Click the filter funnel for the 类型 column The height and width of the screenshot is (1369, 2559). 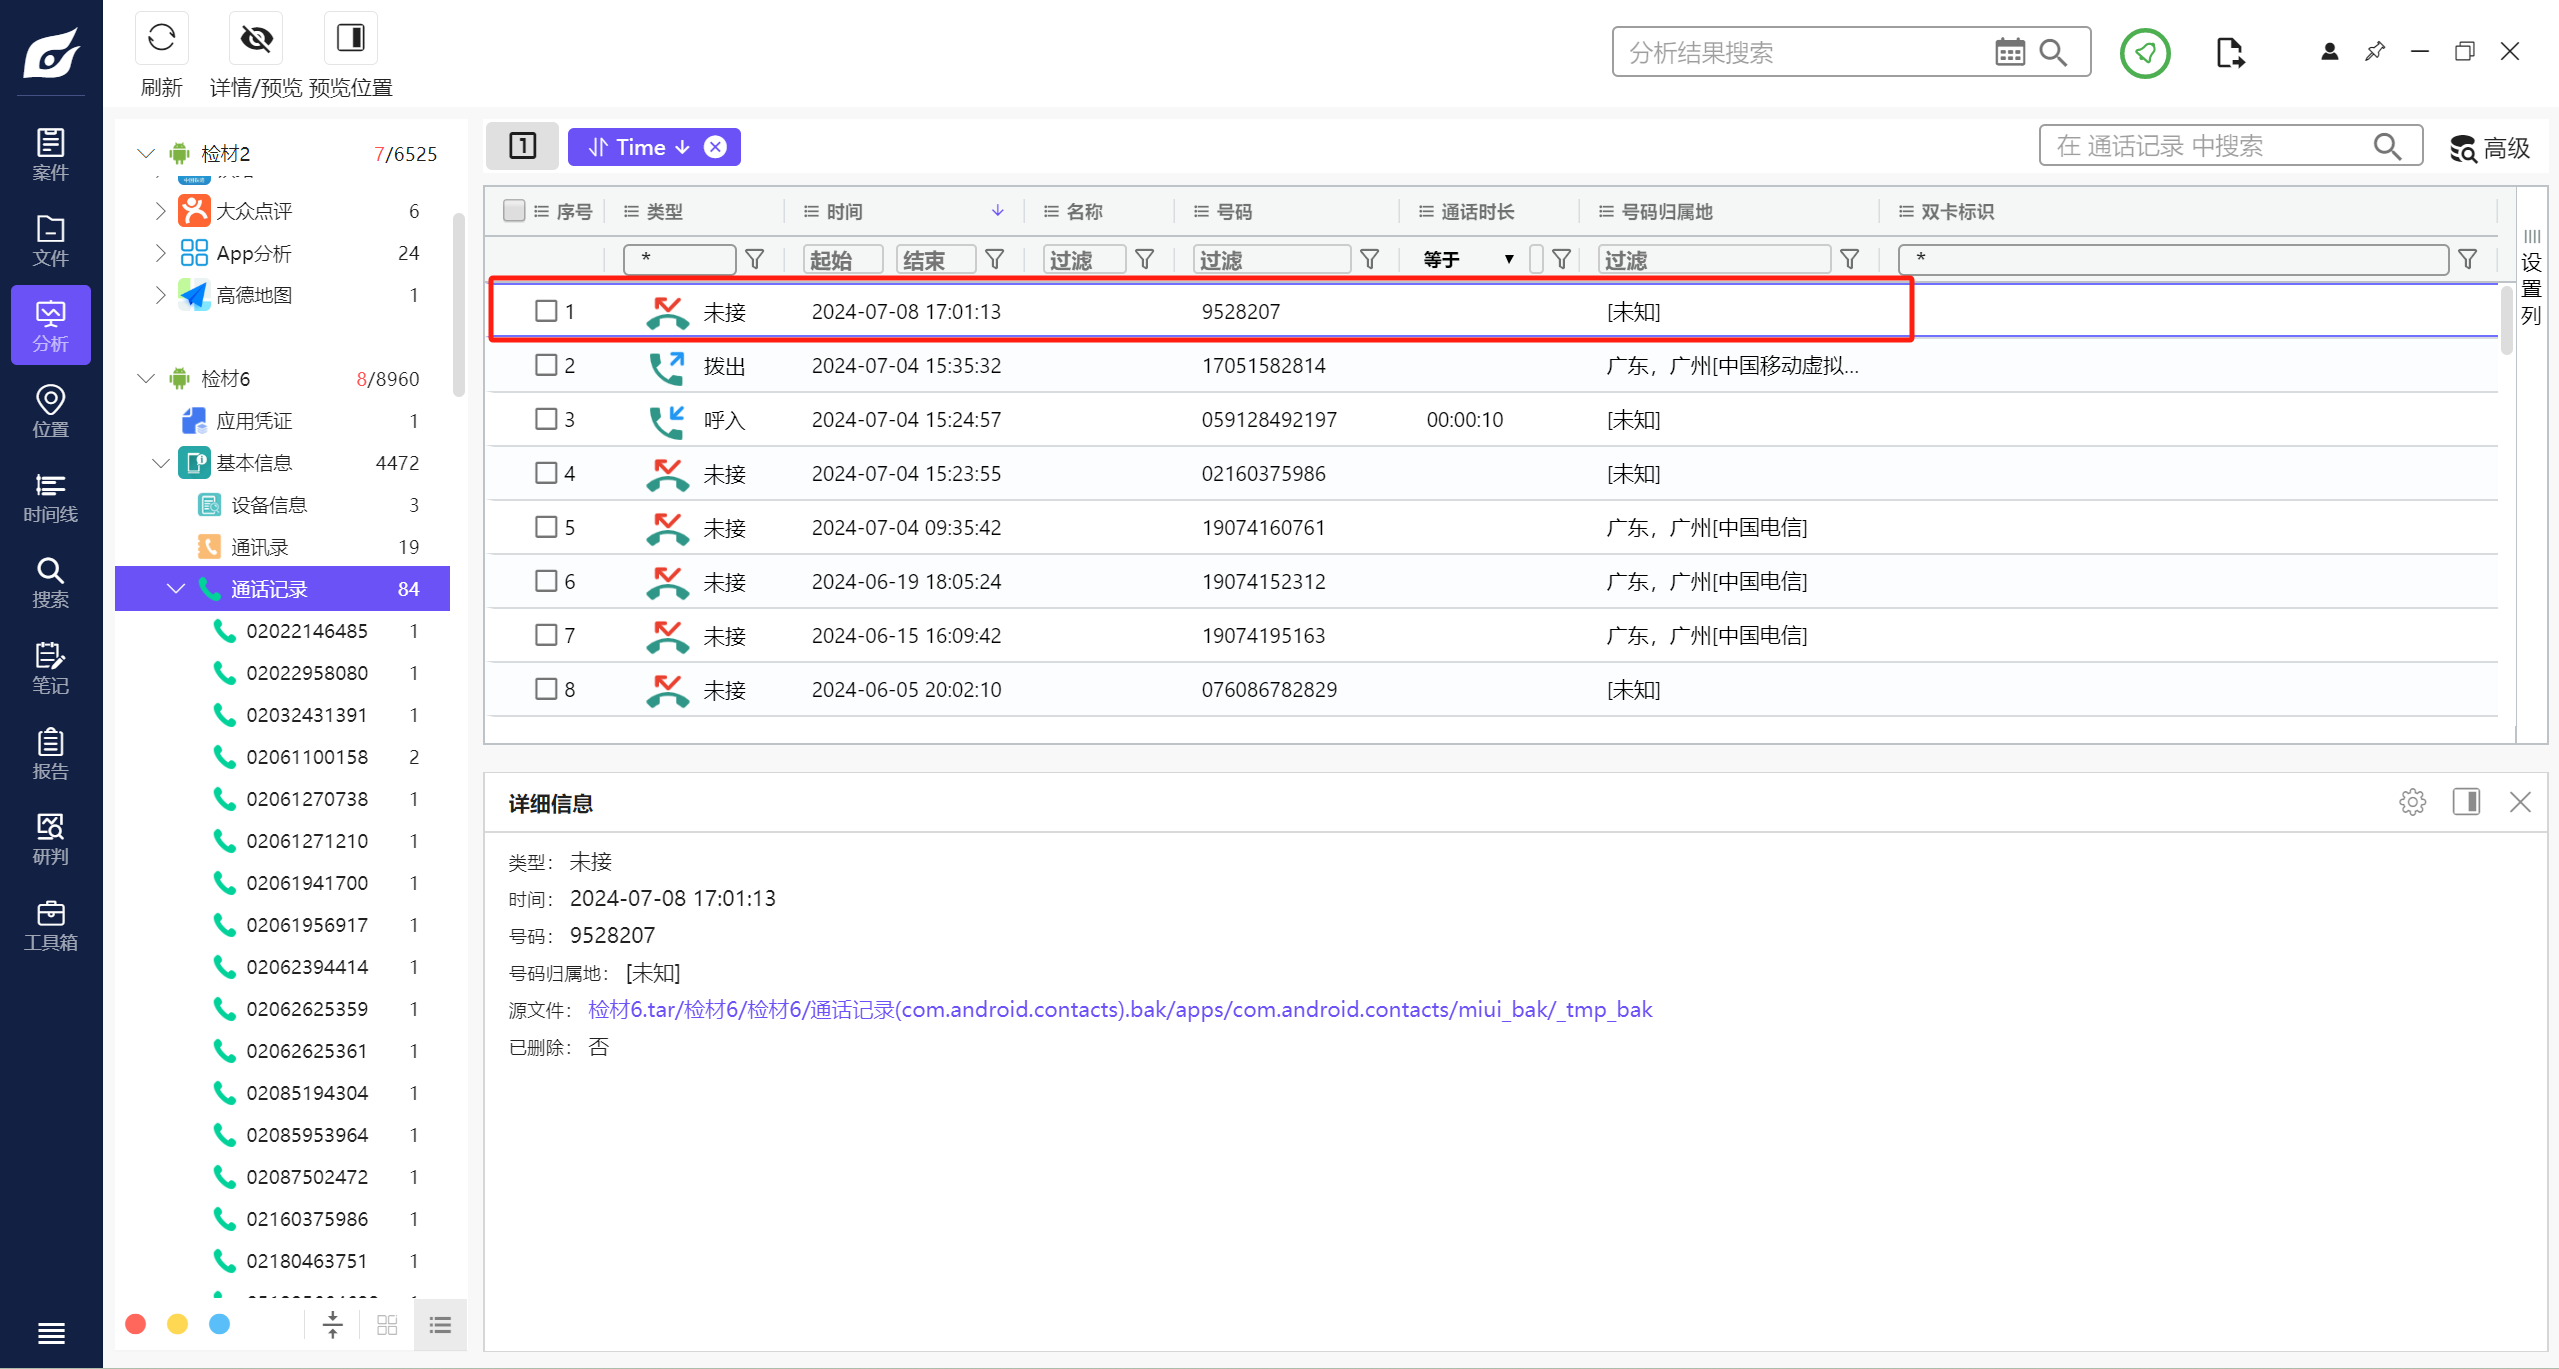755,260
